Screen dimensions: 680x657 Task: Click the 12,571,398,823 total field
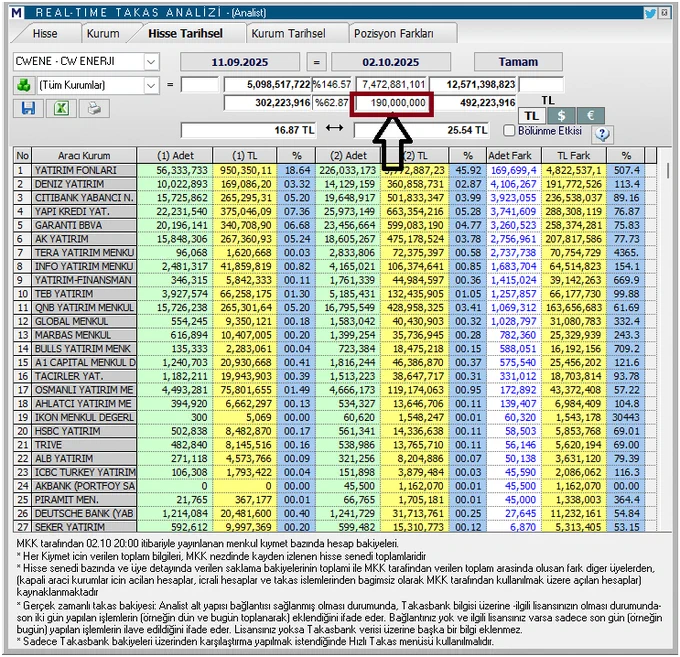click(x=473, y=84)
